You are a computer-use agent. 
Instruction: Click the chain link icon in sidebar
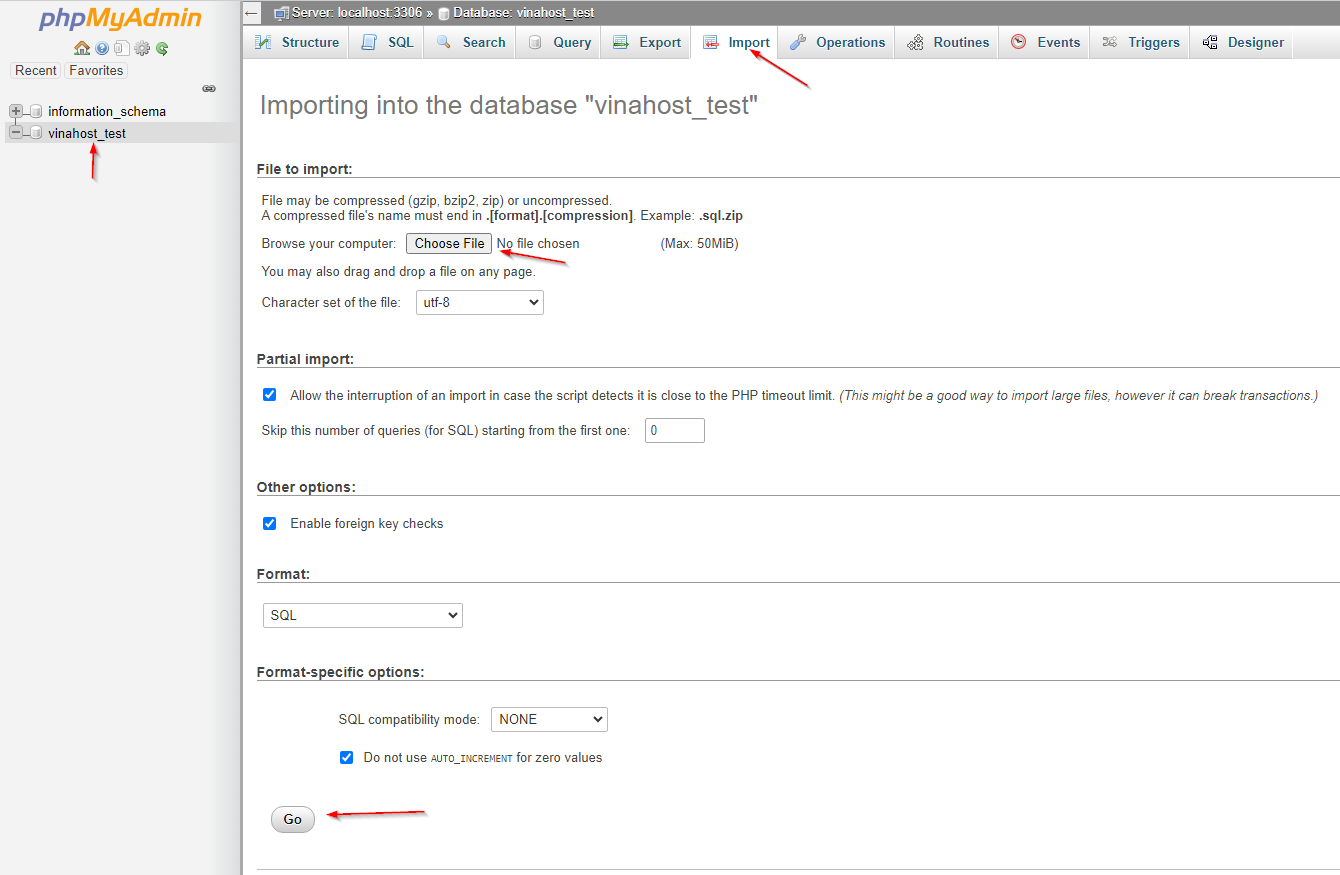click(209, 89)
